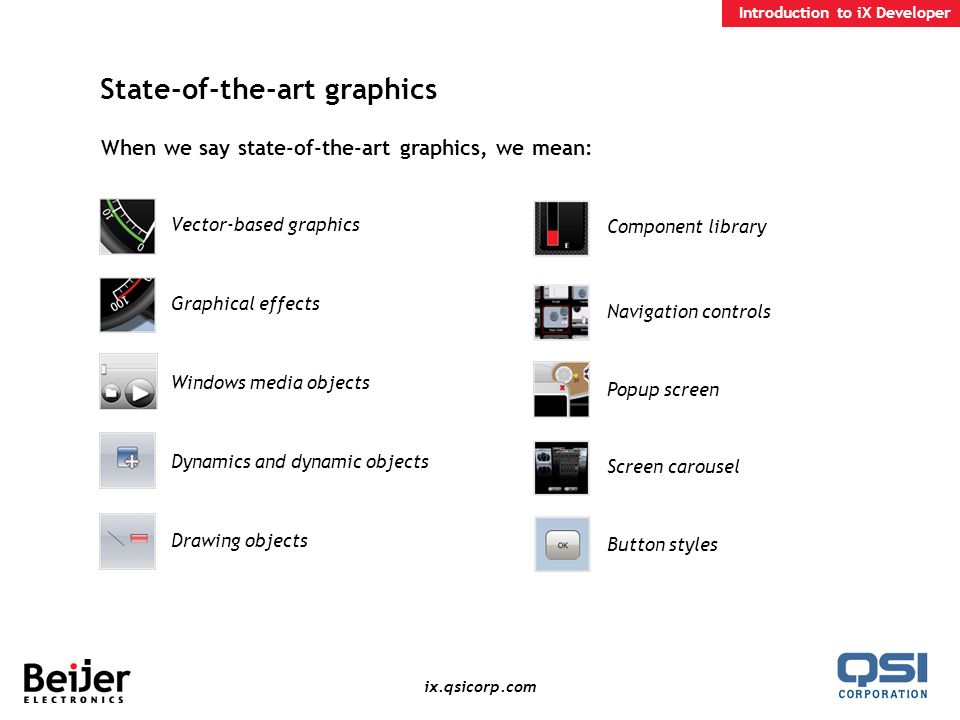Click the Introduction to iX Developer banner
Viewport: 960px width, 720px height.
click(841, 13)
